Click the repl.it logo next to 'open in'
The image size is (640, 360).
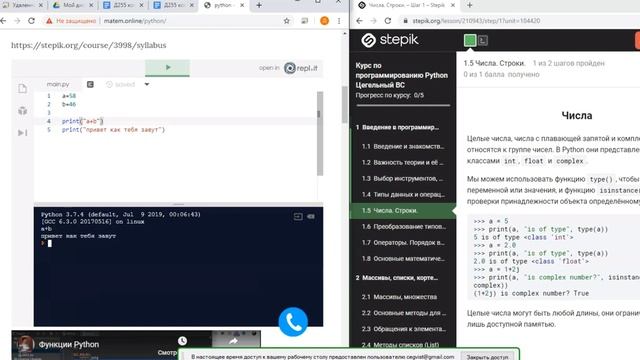pos(301,68)
